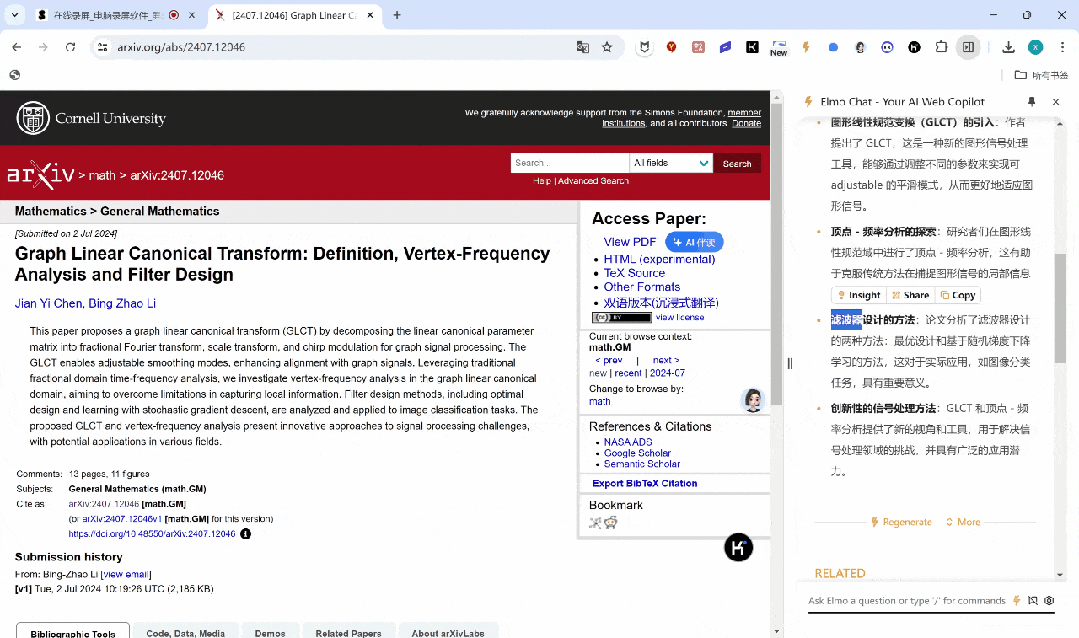Focus the arXiv search field

(x=570, y=163)
